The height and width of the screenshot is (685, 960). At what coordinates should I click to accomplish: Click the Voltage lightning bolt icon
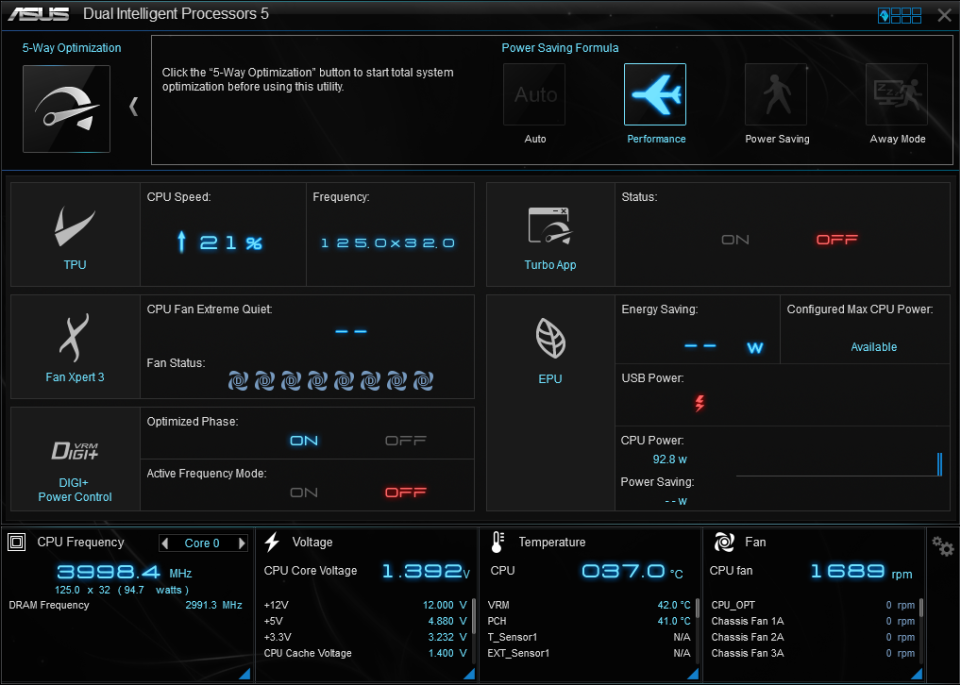tap(272, 542)
